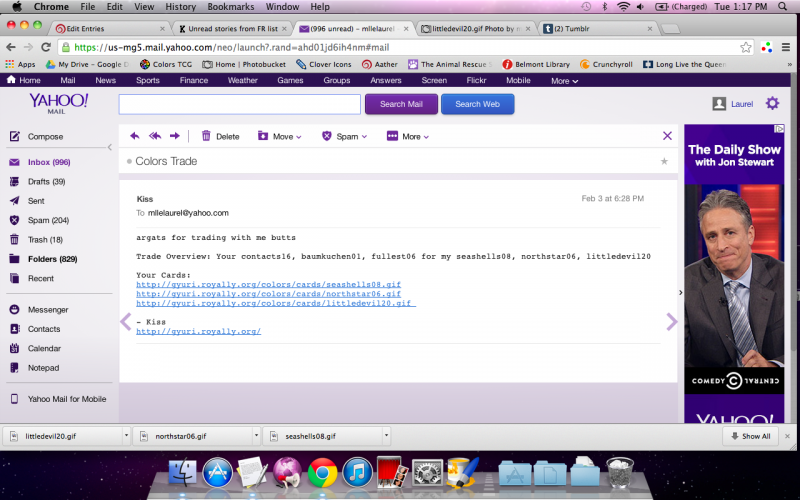Click the Search Mail button

coord(401,104)
